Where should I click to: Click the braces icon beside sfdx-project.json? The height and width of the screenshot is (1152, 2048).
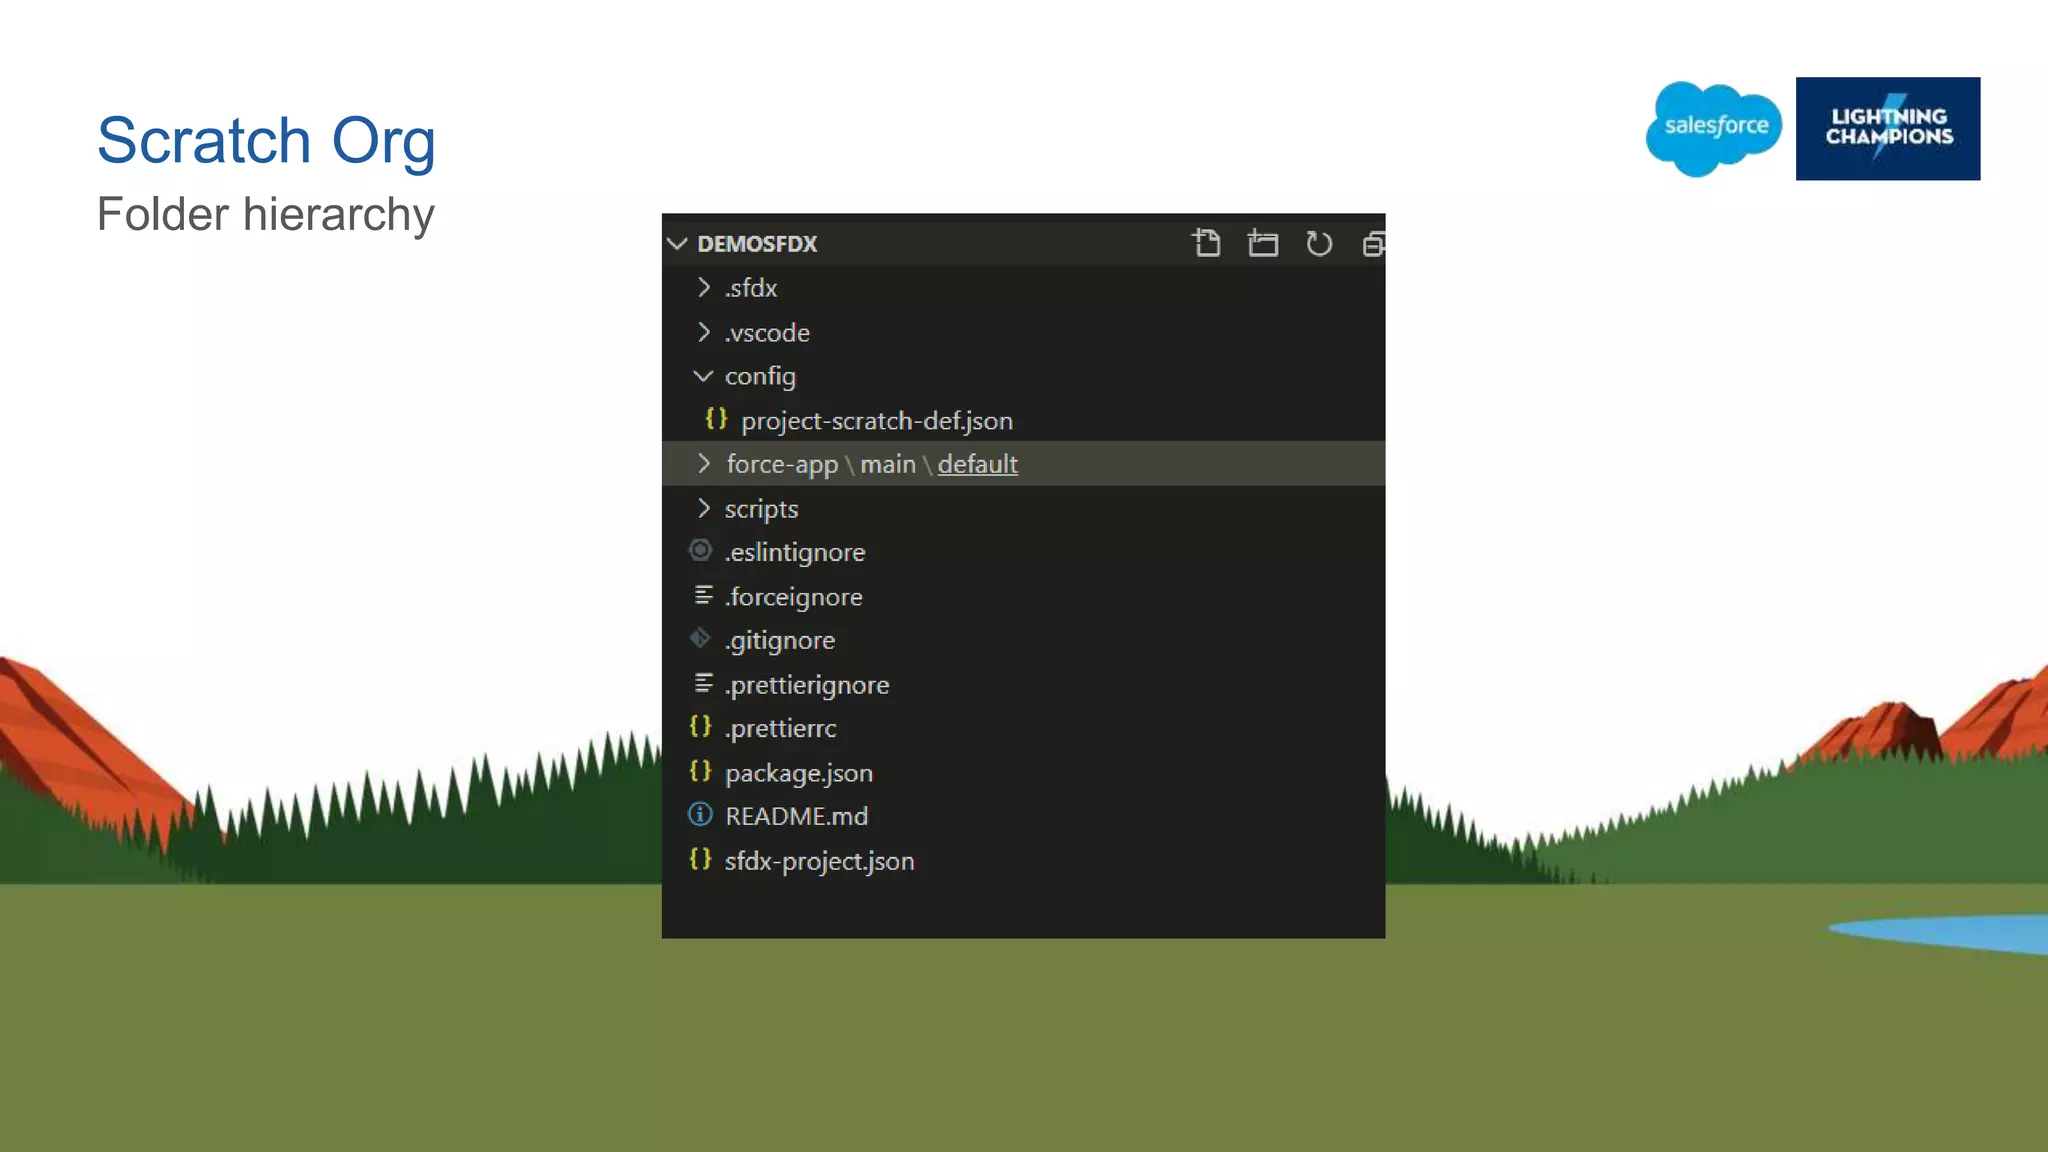click(x=700, y=860)
